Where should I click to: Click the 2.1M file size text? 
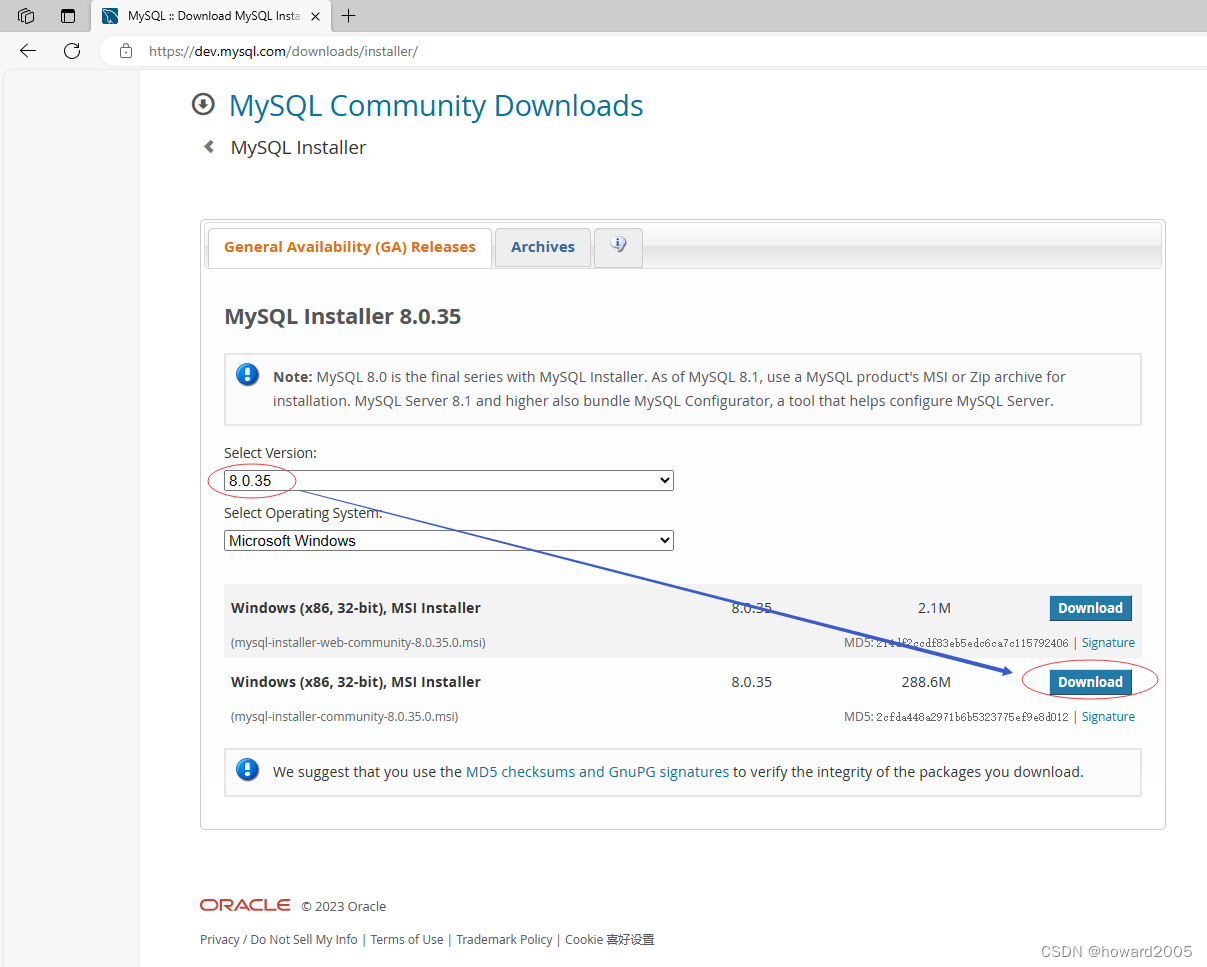coord(934,608)
